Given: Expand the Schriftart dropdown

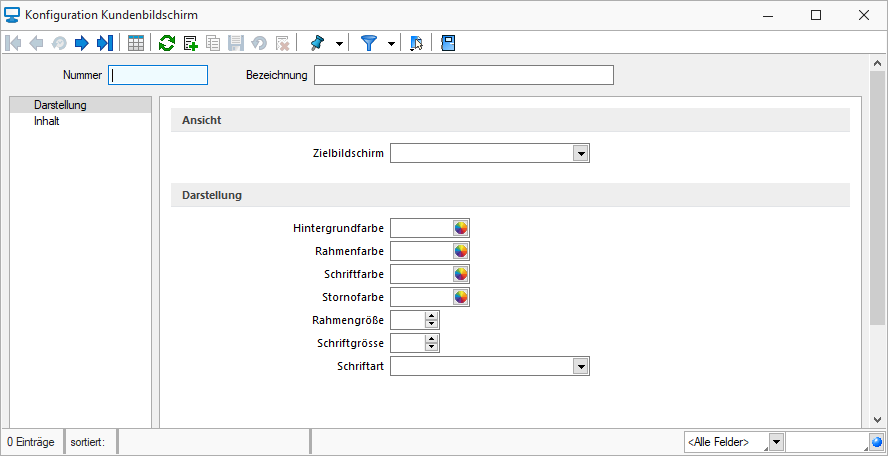Looking at the screenshot, I should pos(580,366).
